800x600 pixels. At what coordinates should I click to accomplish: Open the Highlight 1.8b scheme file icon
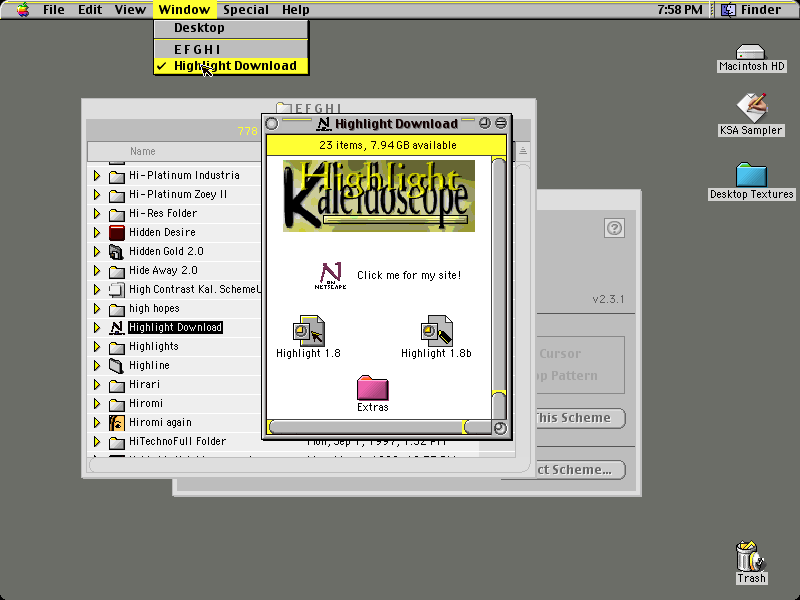(x=437, y=331)
